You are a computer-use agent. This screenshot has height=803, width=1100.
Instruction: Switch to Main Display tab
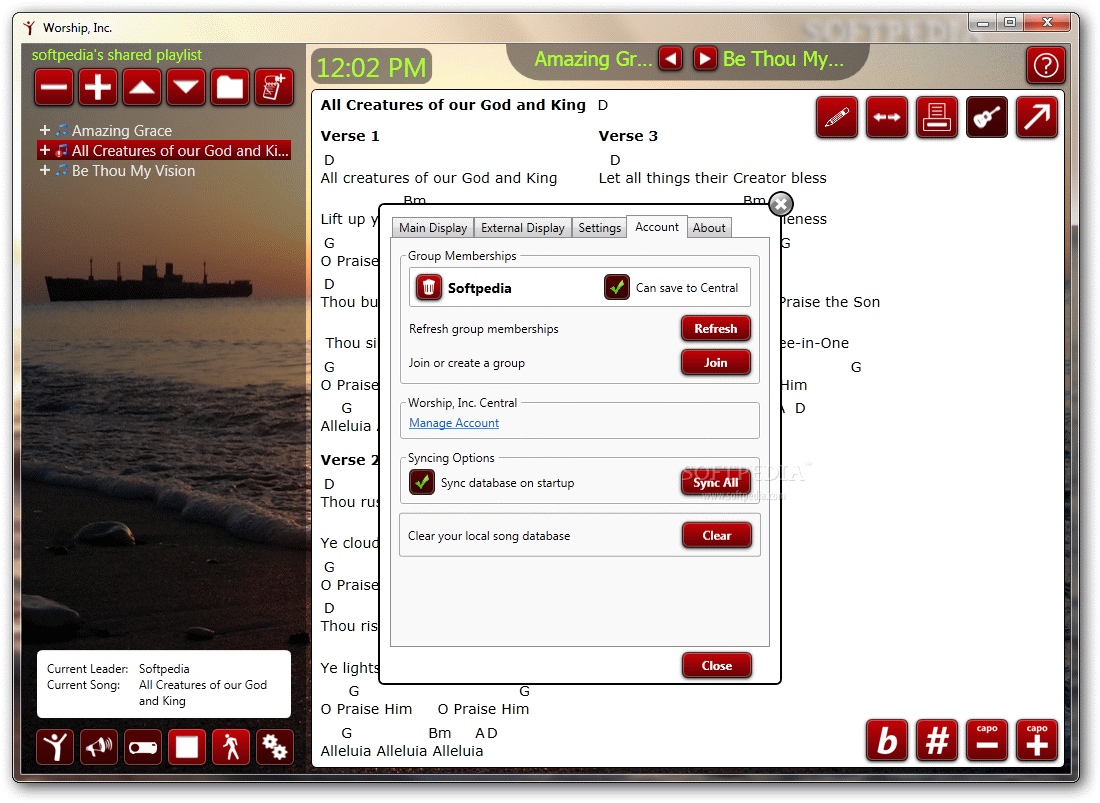click(x=433, y=228)
